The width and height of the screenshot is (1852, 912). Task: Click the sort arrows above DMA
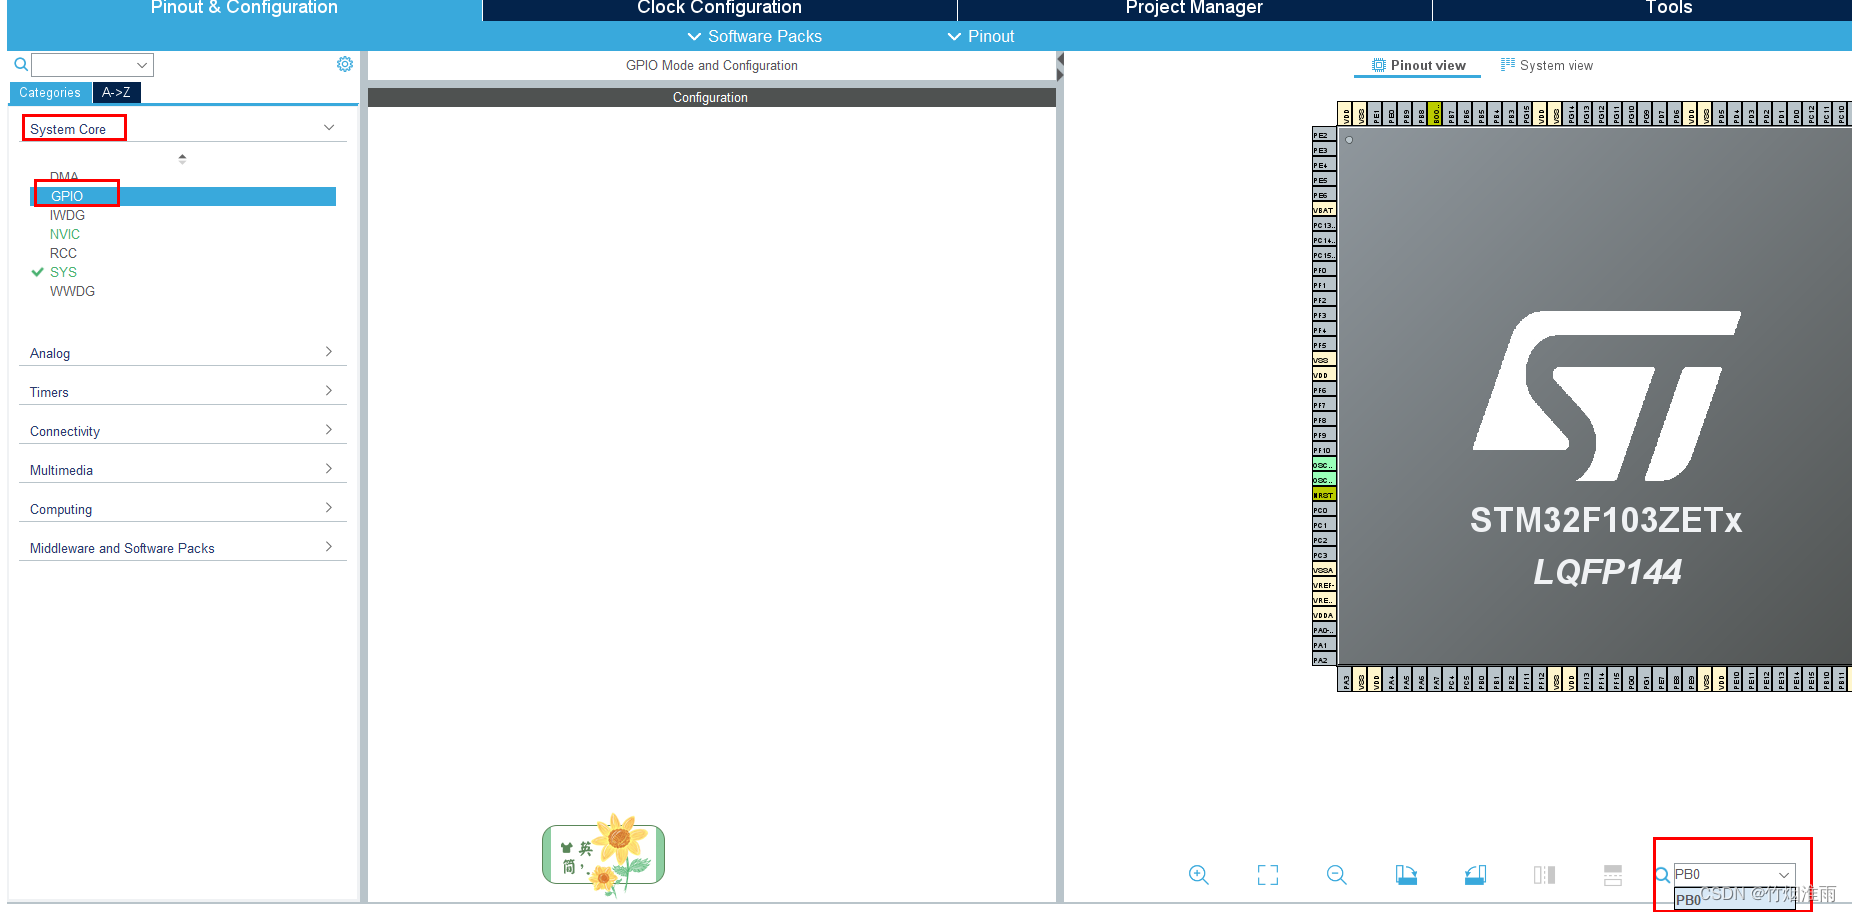[182, 158]
